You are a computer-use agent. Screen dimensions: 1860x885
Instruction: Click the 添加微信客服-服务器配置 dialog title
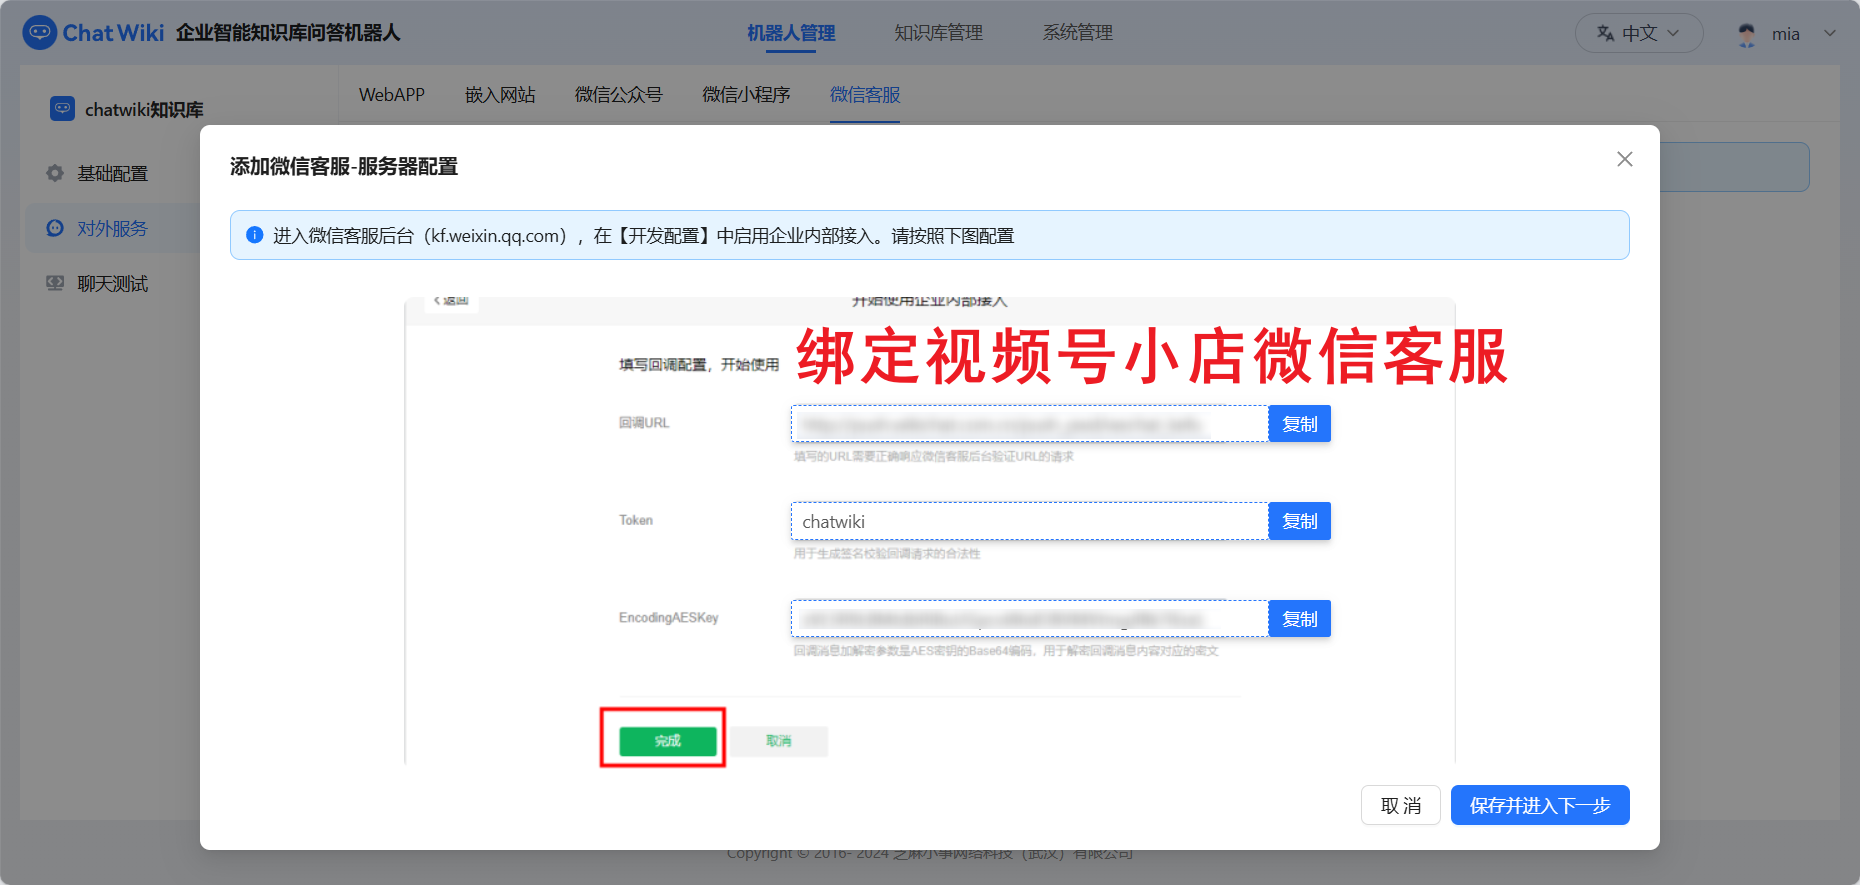pyautogui.click(x=344, y=166)
